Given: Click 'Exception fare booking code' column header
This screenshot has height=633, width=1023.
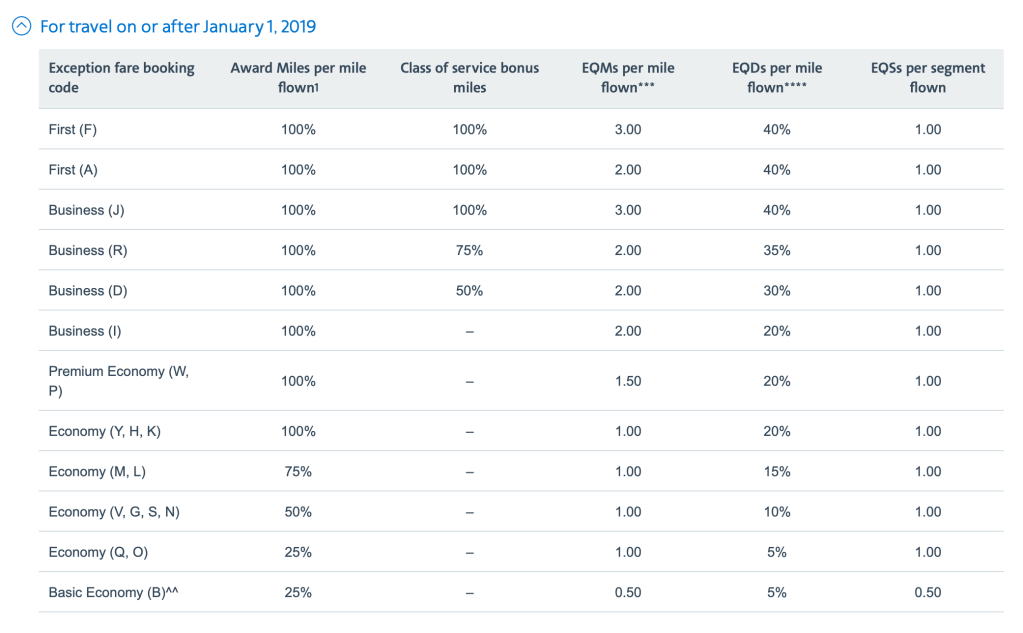Looking at the screenshot, I should point(121,78).
